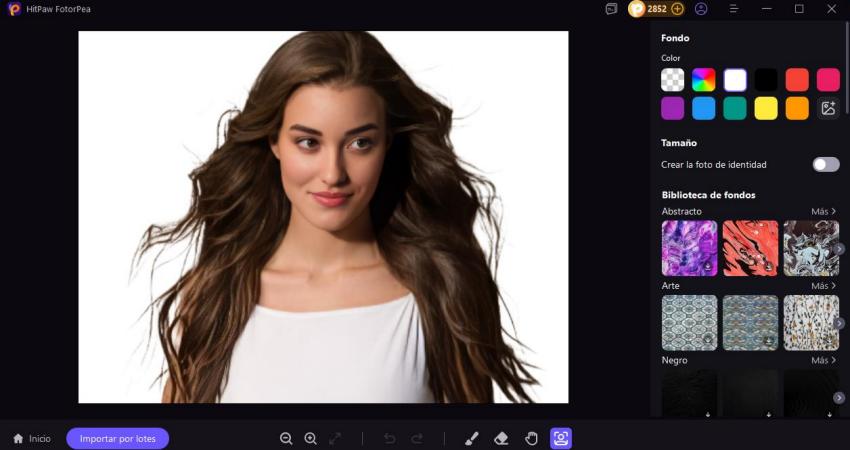850x450 pixels.
Task: Select the eraser tool
Action: tap(502, 438)
